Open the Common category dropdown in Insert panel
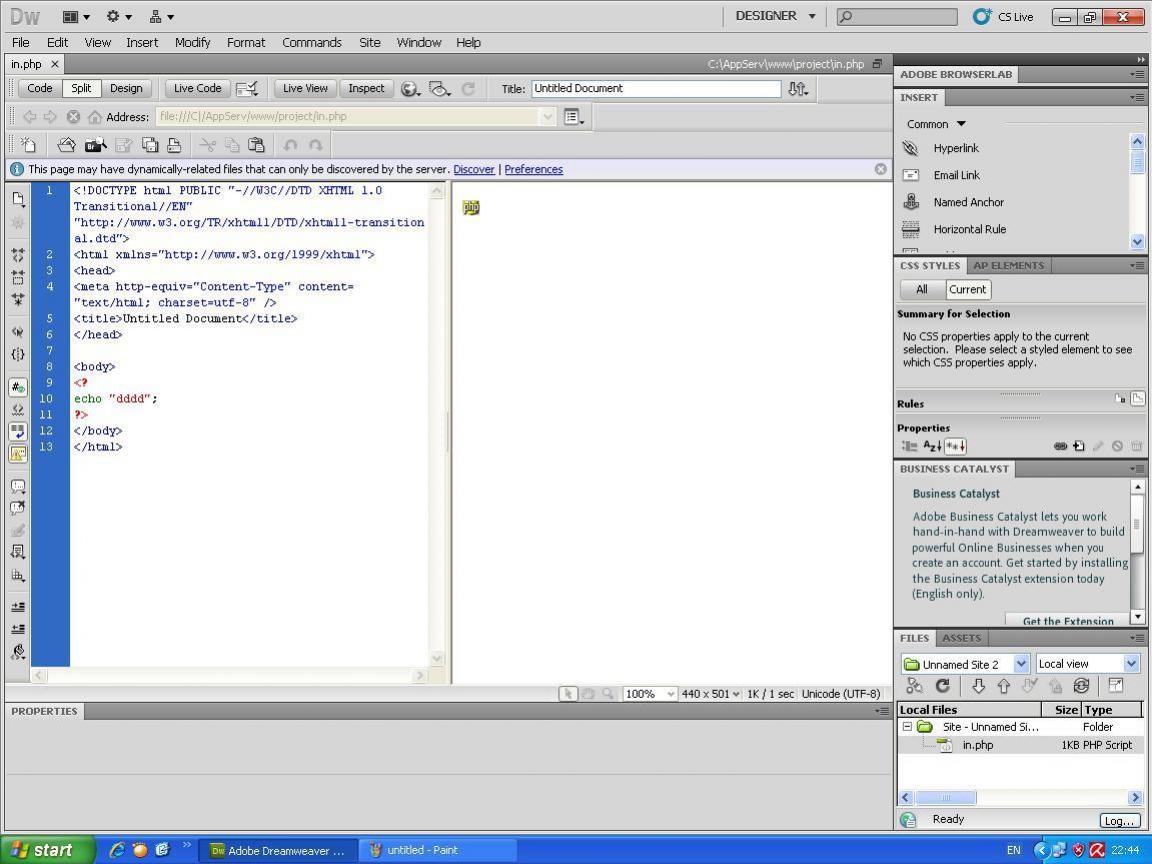The height and width of the screenshot is (864, 1152). coord(936,124)
